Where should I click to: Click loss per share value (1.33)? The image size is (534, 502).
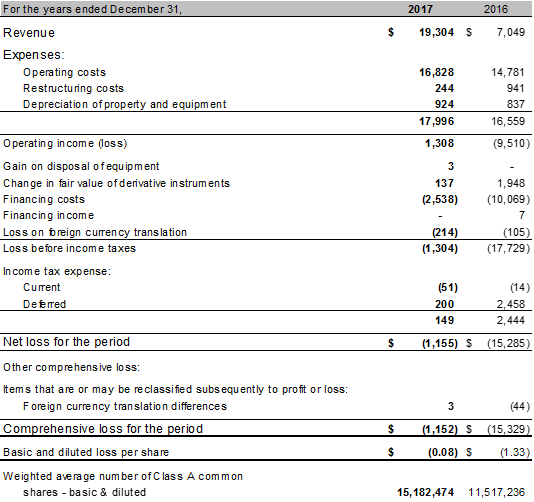[x=515, y=452]
